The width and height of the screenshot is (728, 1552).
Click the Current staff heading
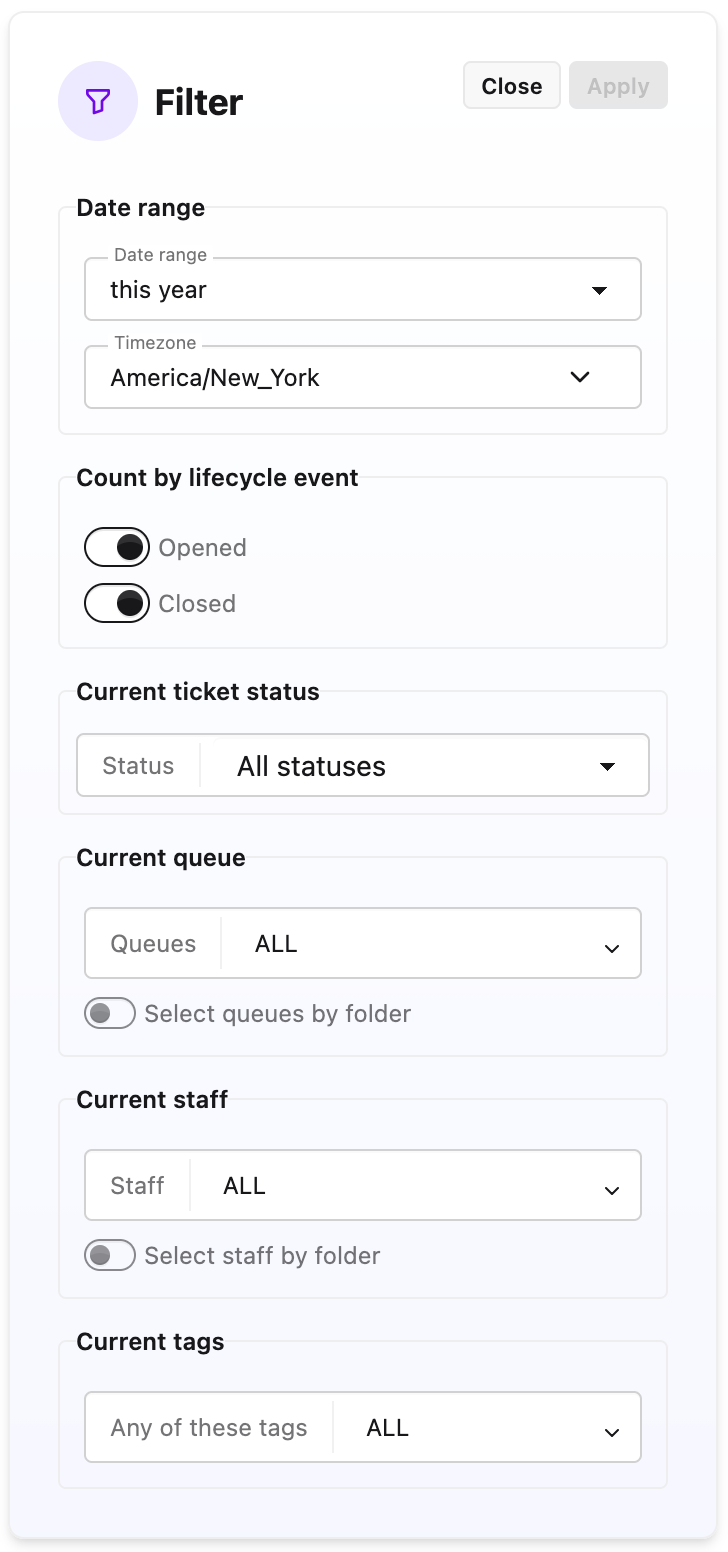click(152, 1100)
